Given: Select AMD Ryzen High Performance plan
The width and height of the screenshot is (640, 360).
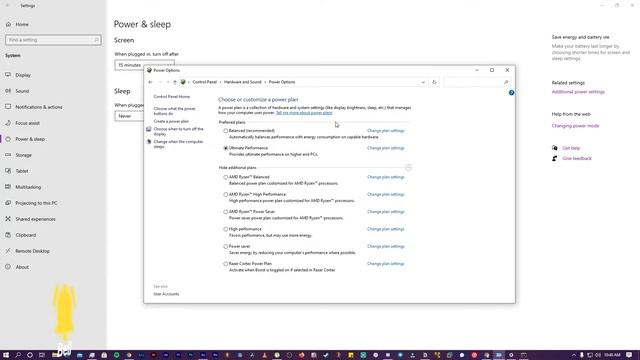Looking at the screenshot, I should point(225,195).
